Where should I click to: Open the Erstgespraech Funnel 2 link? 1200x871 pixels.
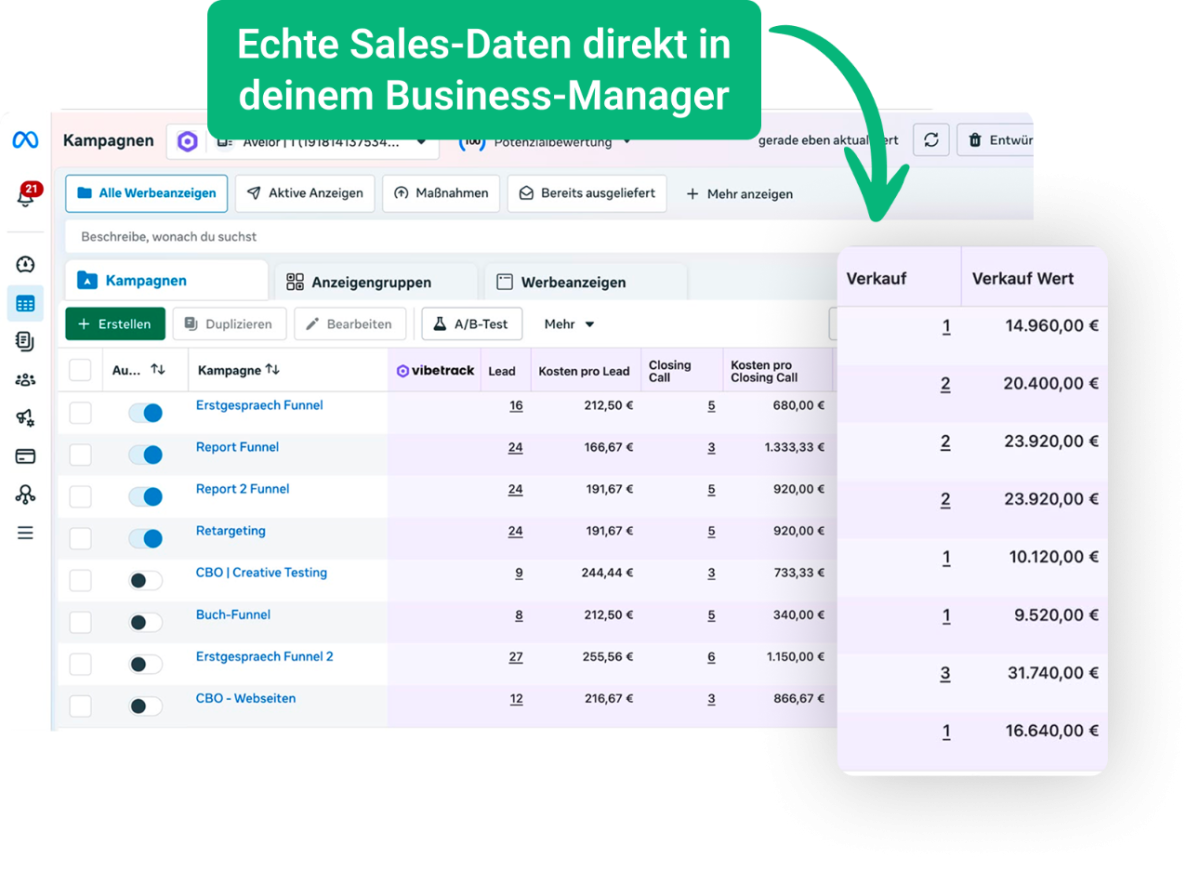point(264,657)
